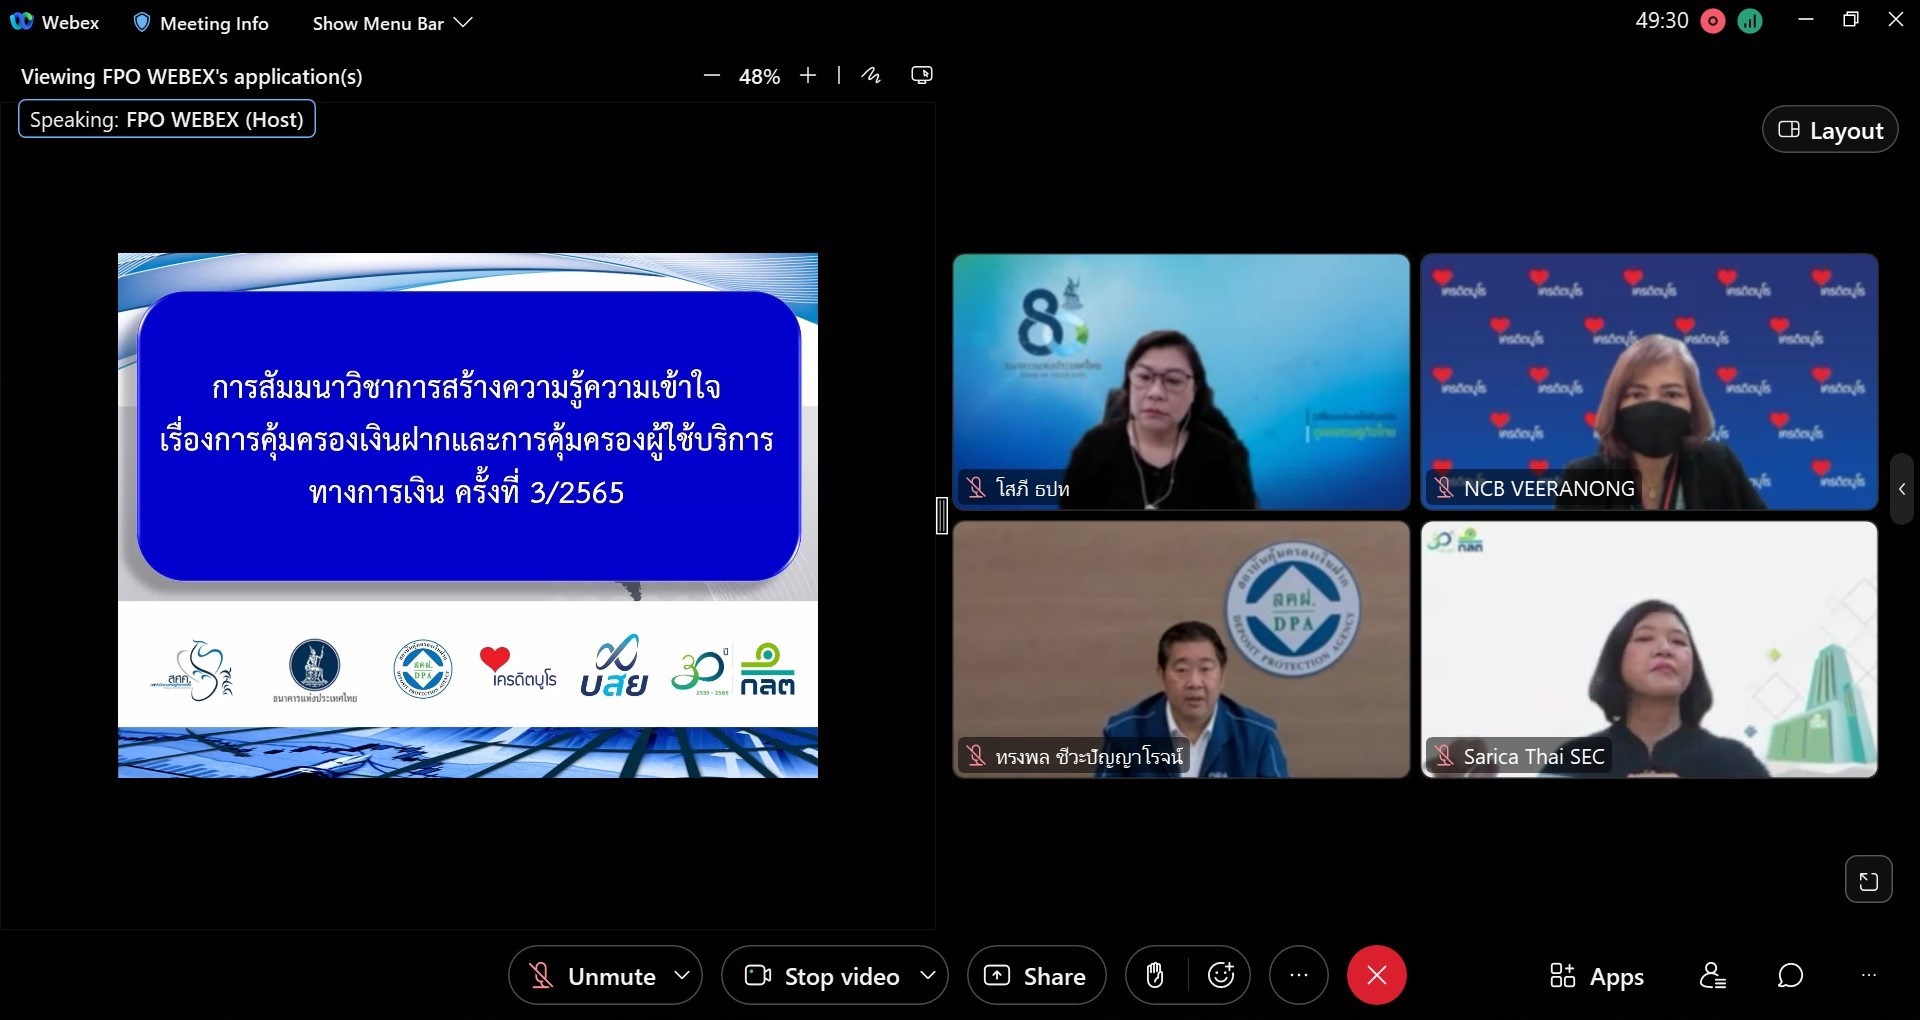Click the 48% zoom level value

coord(759,77)
